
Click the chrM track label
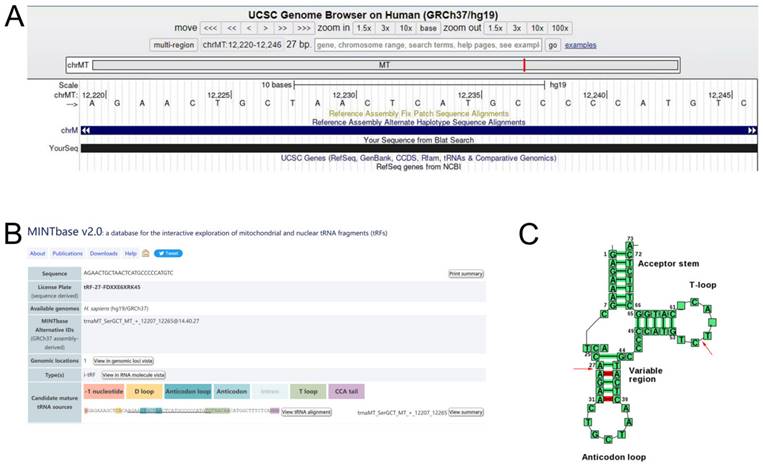[x=69, y=130]
